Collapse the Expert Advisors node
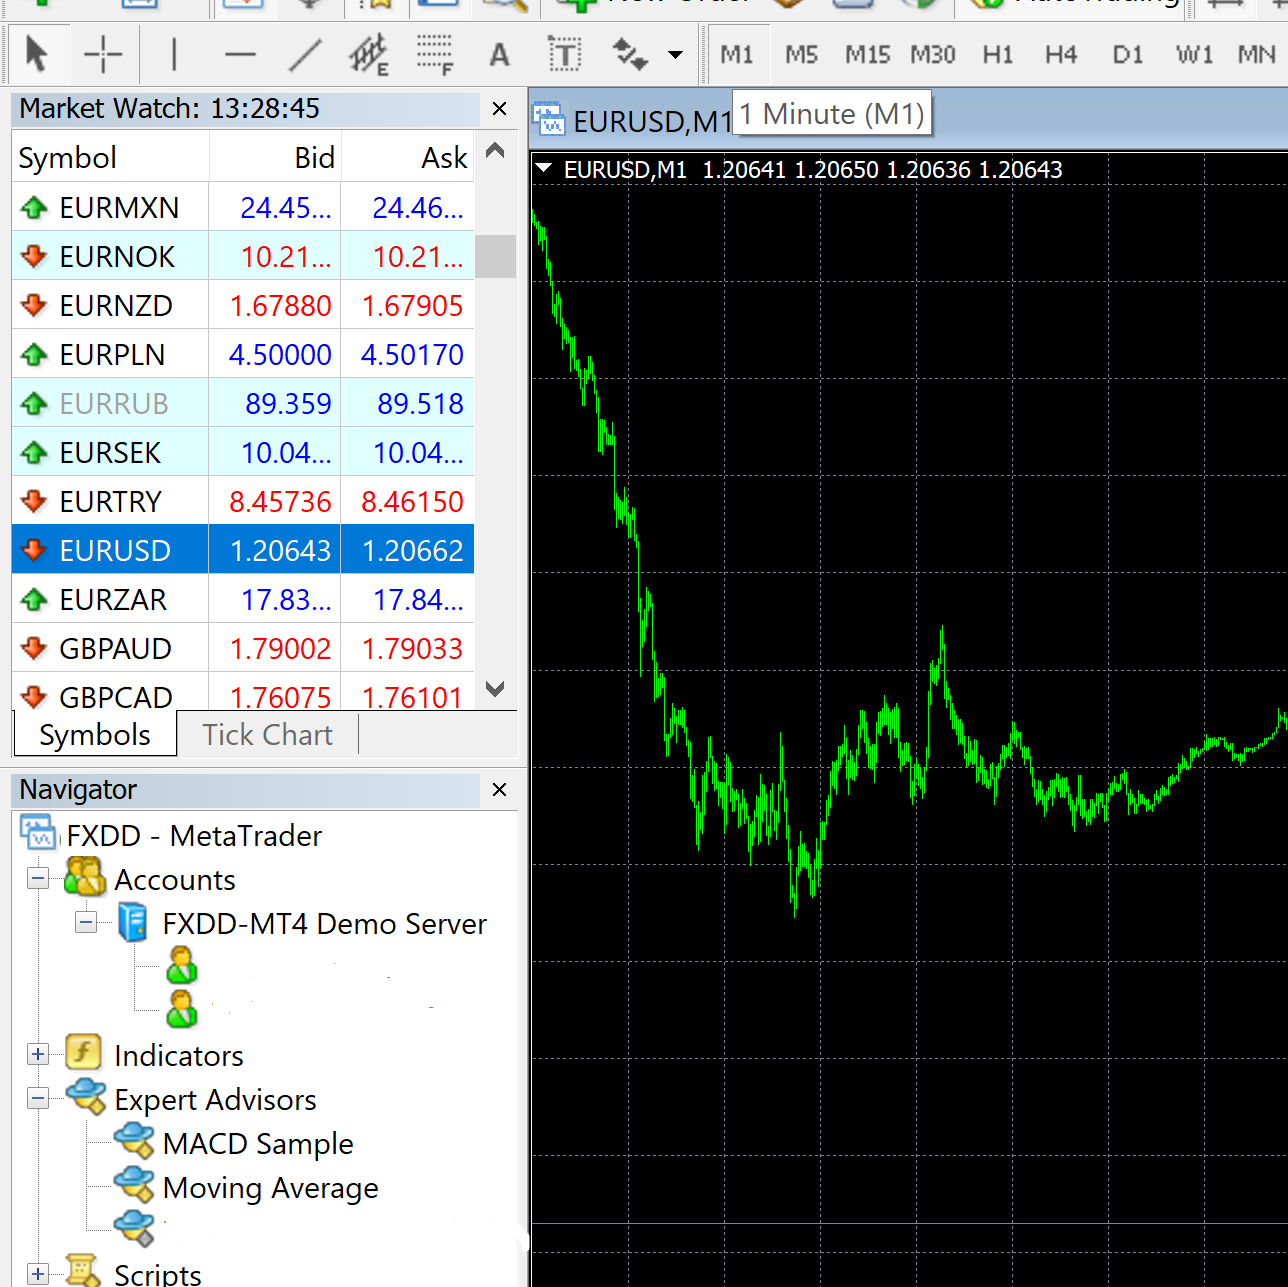 [x=38, y=1098]
